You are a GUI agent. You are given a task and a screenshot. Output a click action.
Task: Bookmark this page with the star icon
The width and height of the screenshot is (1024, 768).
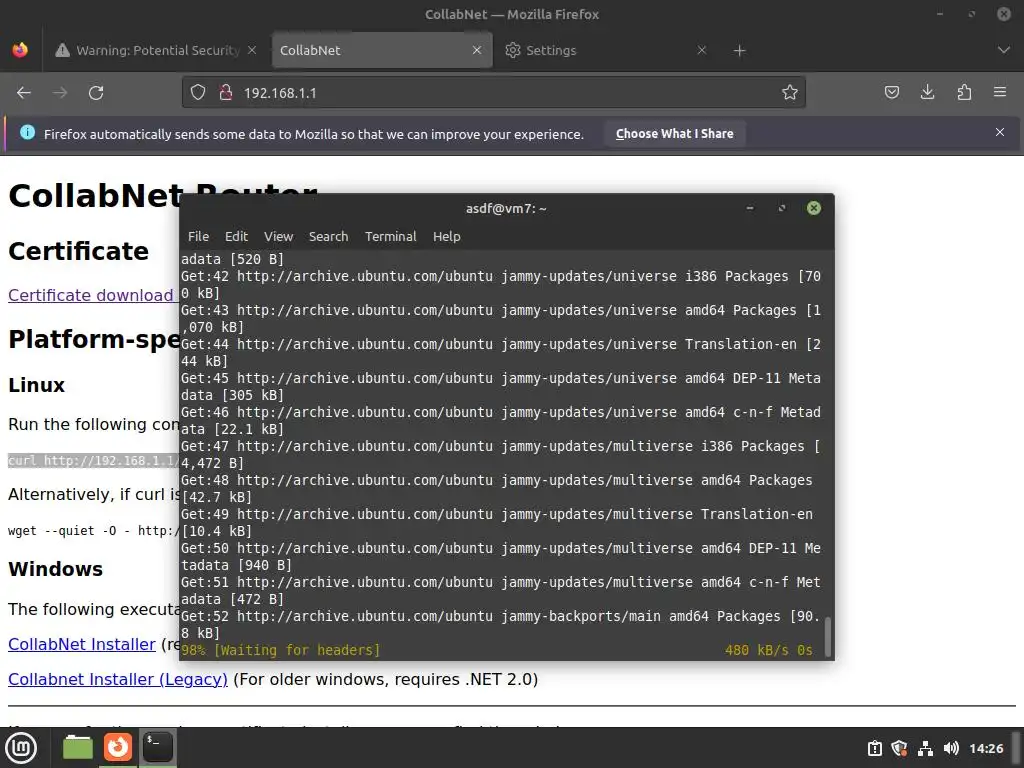click(x=790, y=93)
